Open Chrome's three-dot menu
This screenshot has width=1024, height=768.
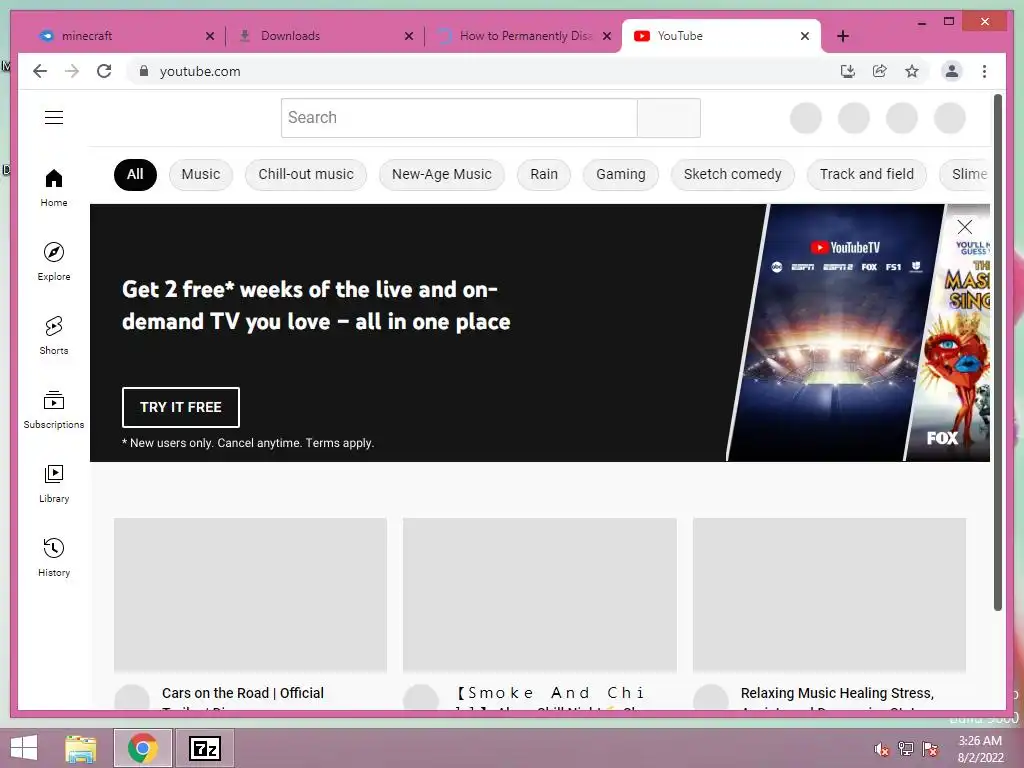click(984, 71)
